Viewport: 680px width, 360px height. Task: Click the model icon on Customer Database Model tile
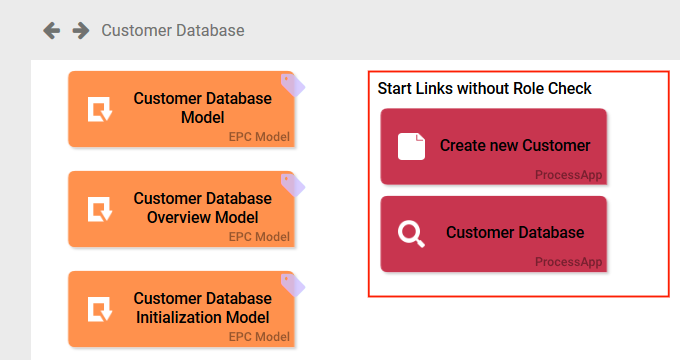pos(100,109)
